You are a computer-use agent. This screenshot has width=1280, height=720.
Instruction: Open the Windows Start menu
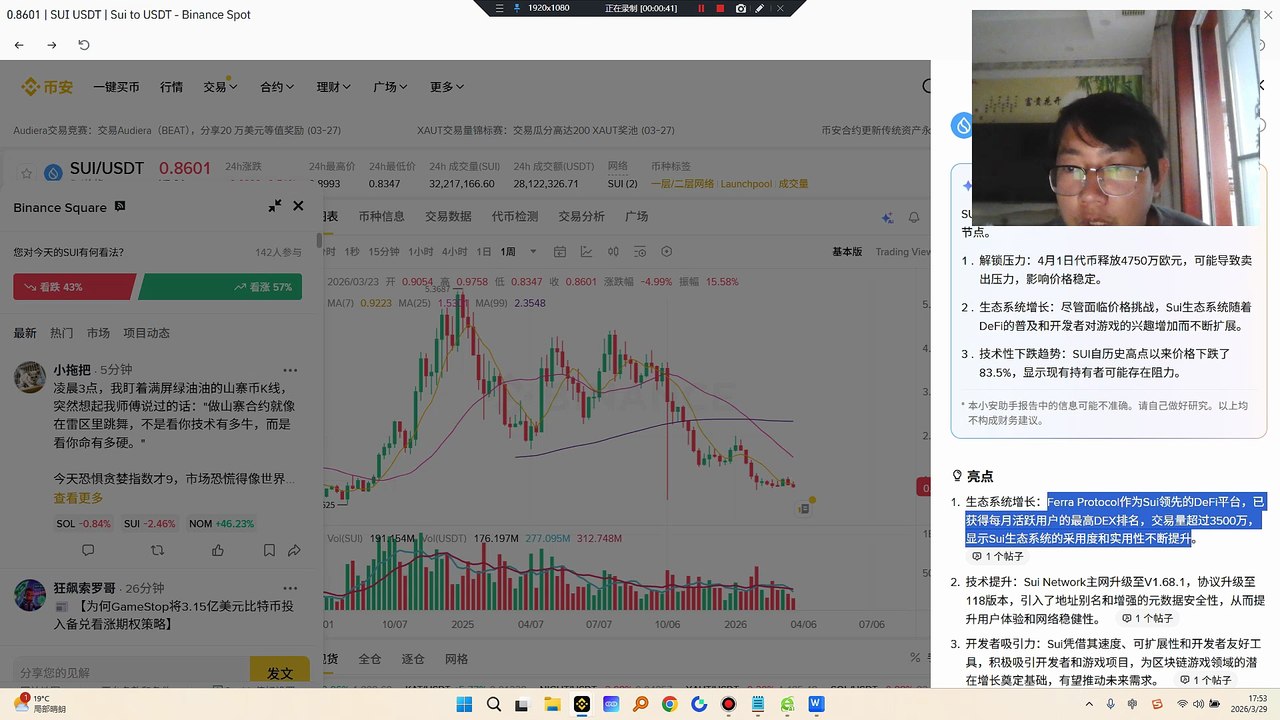click(464, 704)
